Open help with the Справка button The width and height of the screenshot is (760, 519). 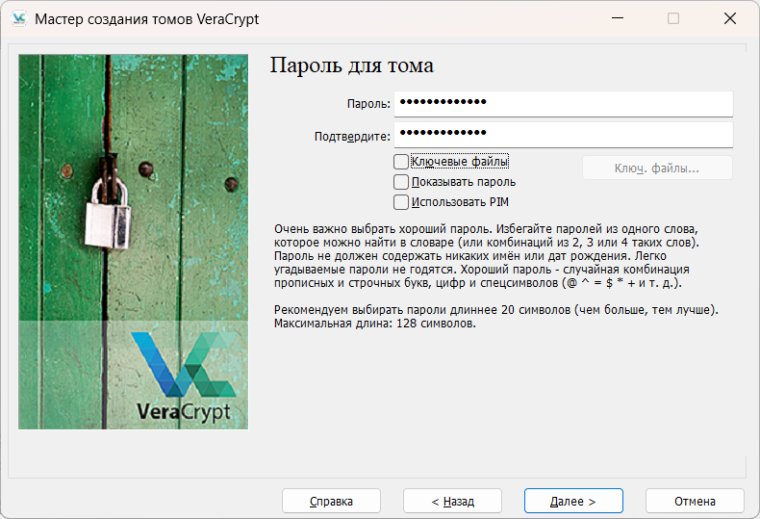(x=331, y=501)
